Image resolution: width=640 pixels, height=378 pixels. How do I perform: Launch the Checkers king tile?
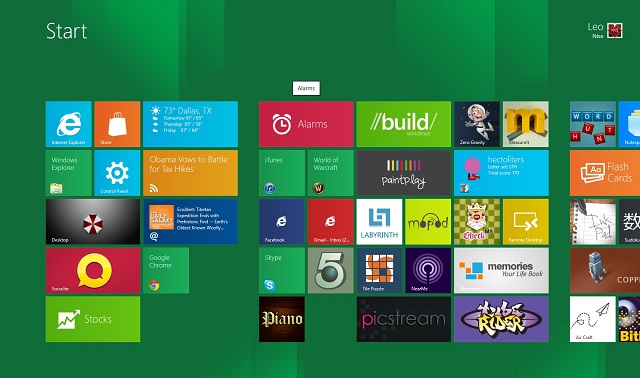click(x=477, y=222)
